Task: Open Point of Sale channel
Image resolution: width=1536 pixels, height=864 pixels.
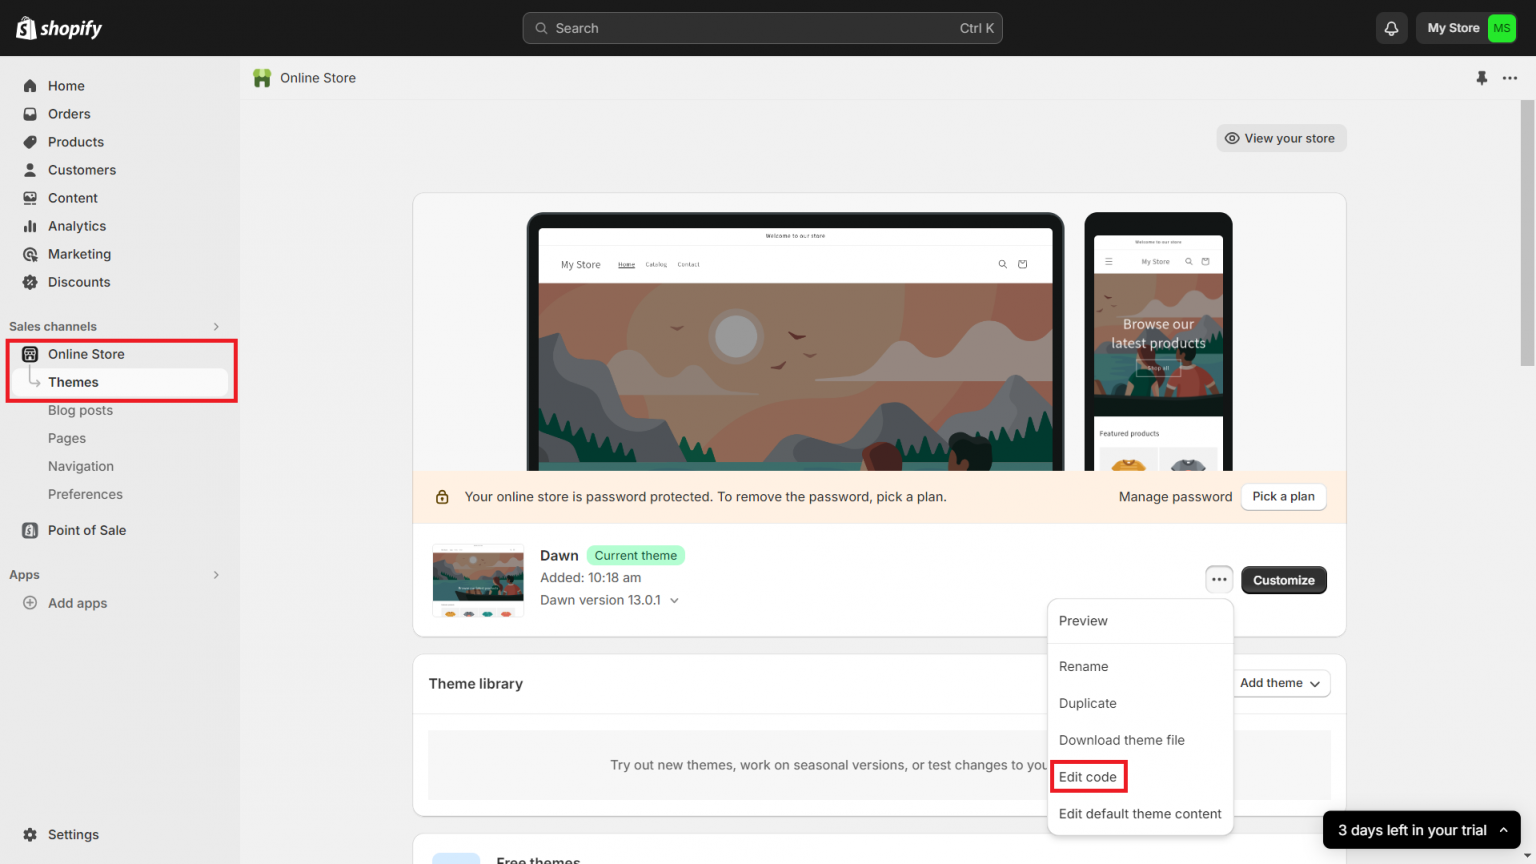Action: [87, 530]
